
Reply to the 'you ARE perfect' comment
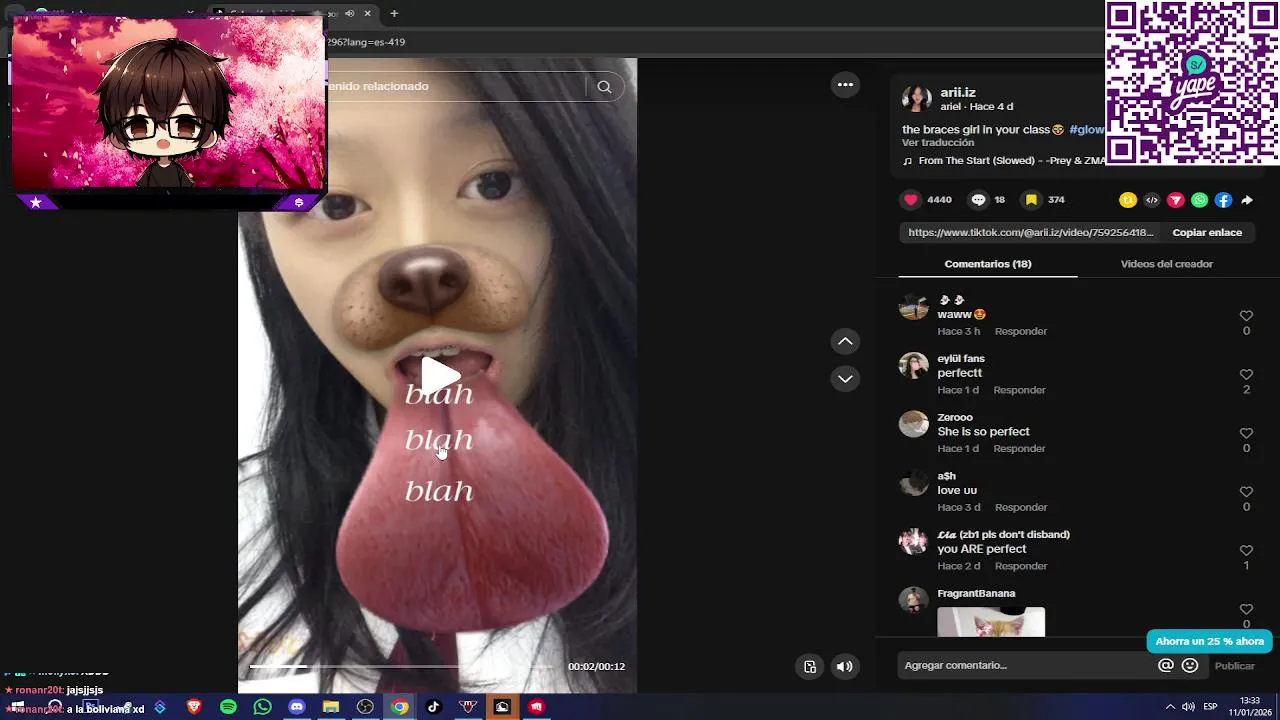tap(1021, 566)
